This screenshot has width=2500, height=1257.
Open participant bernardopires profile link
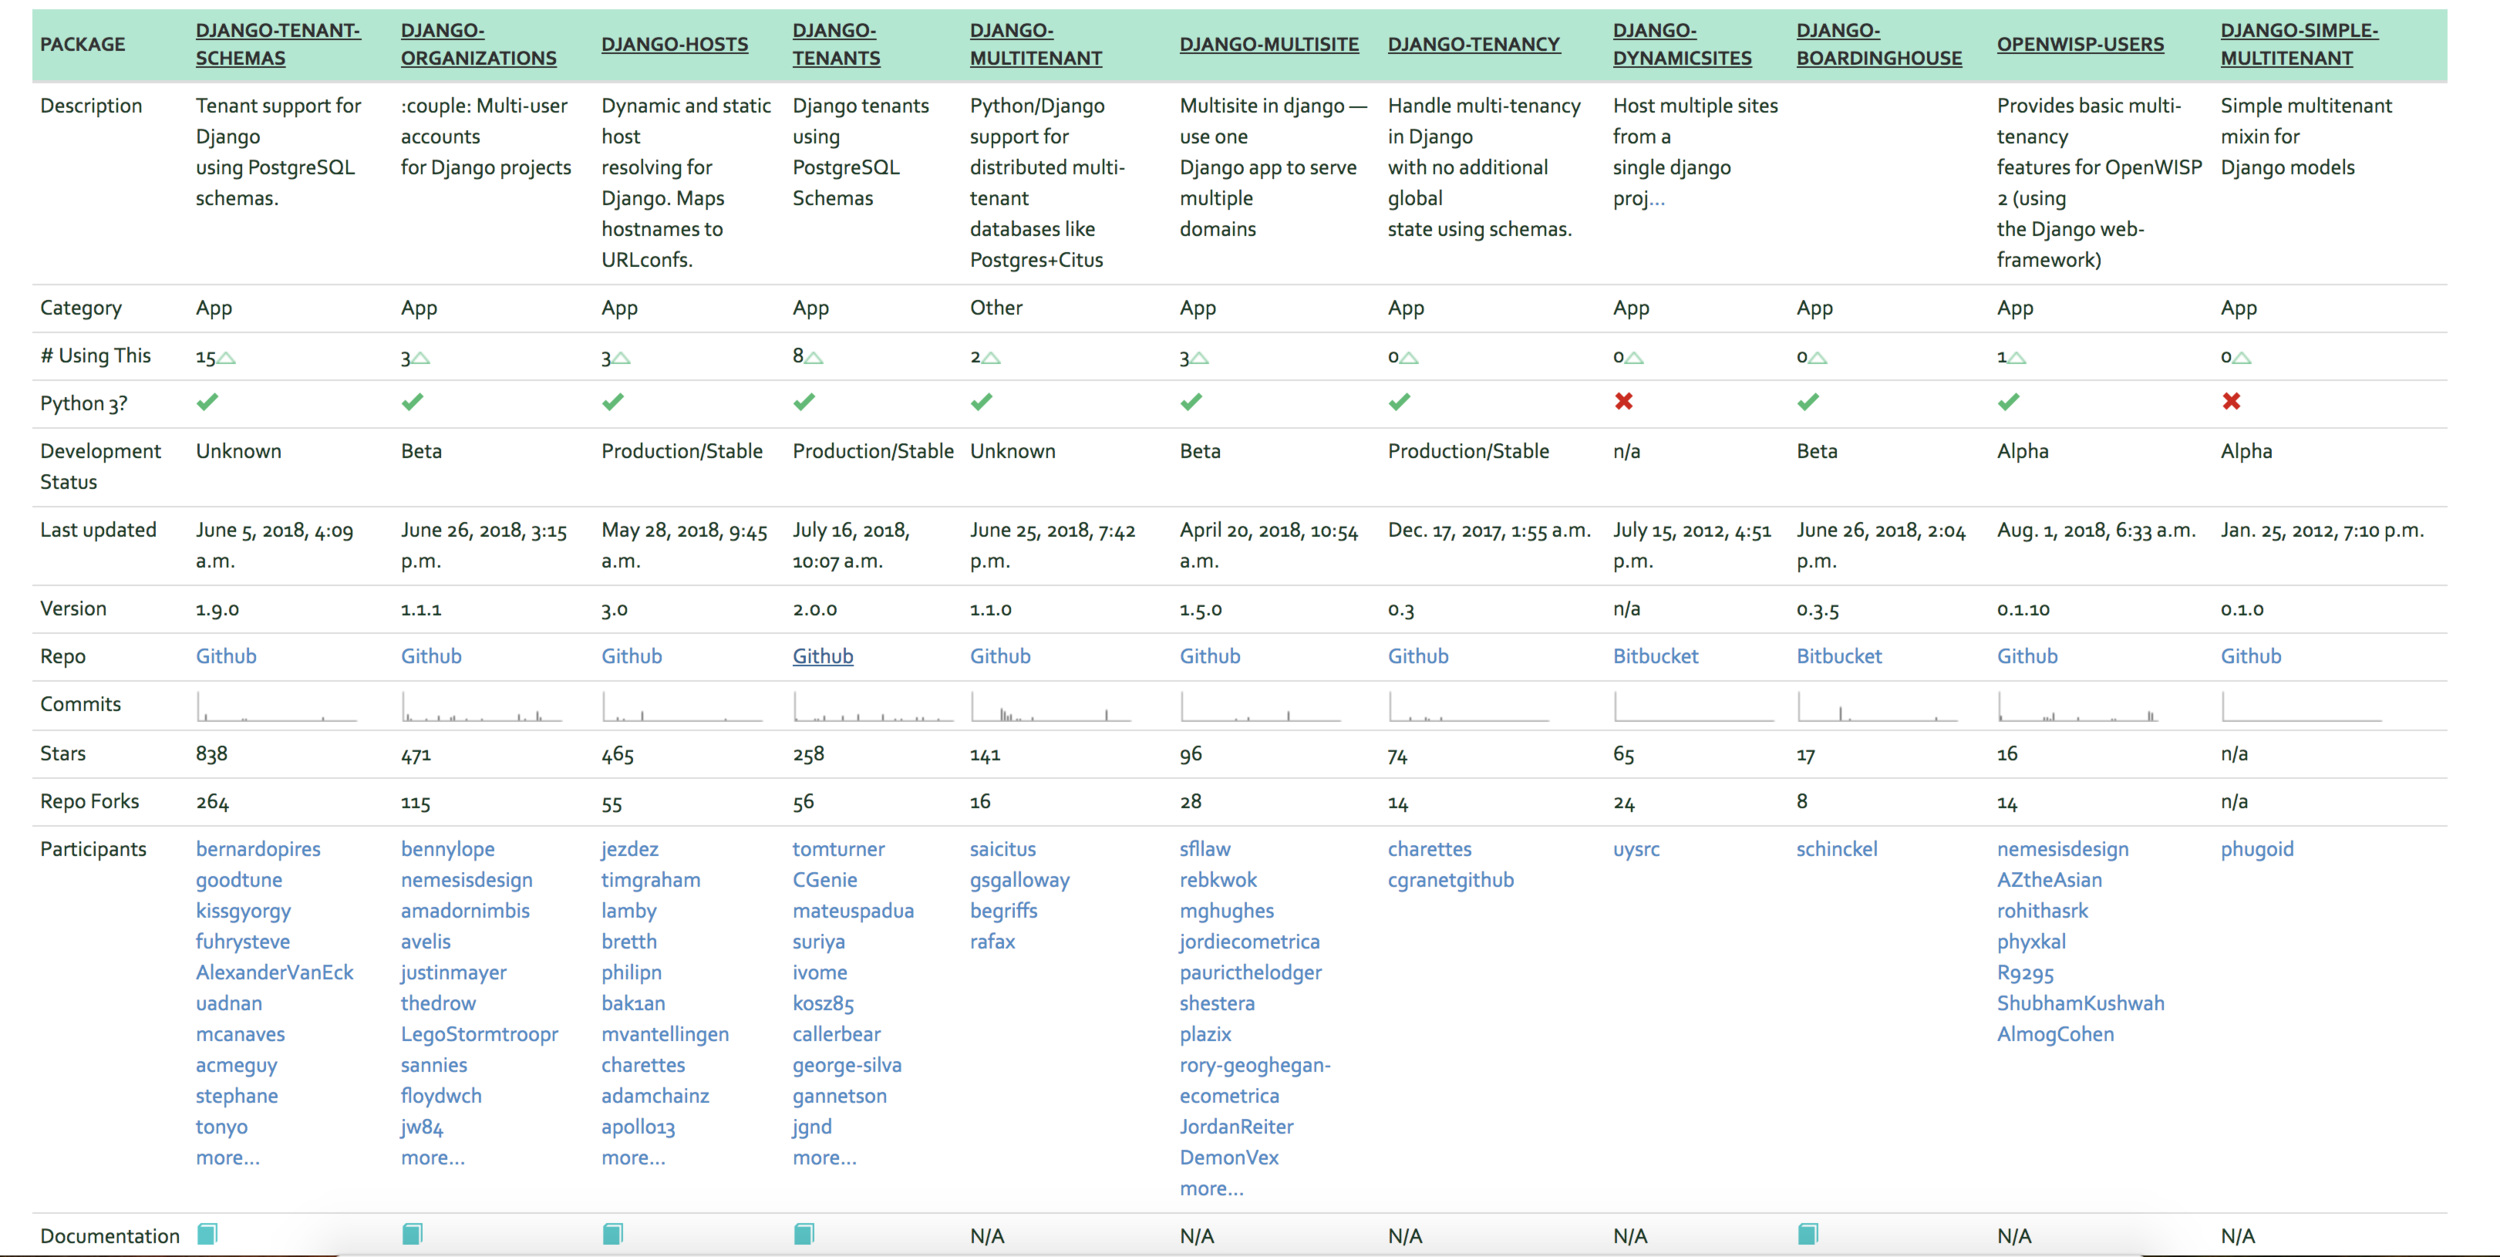coord(258,849)
